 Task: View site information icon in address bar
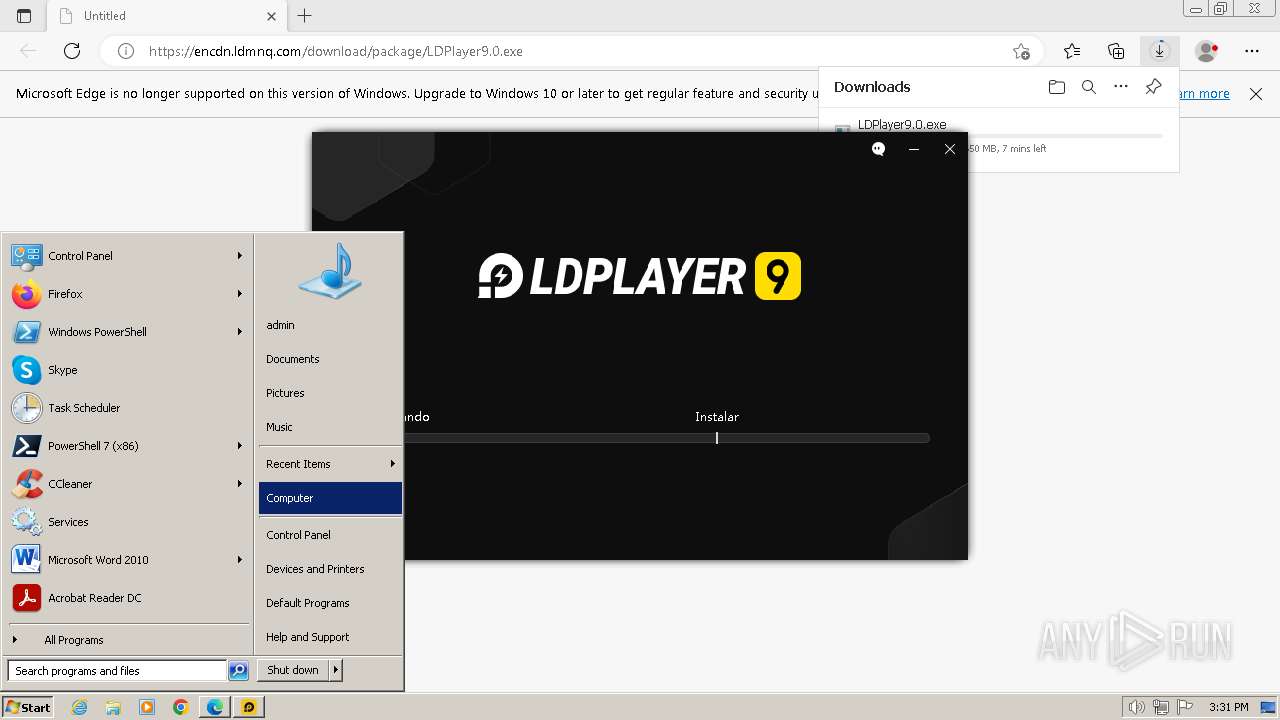(x=126, y=51)
